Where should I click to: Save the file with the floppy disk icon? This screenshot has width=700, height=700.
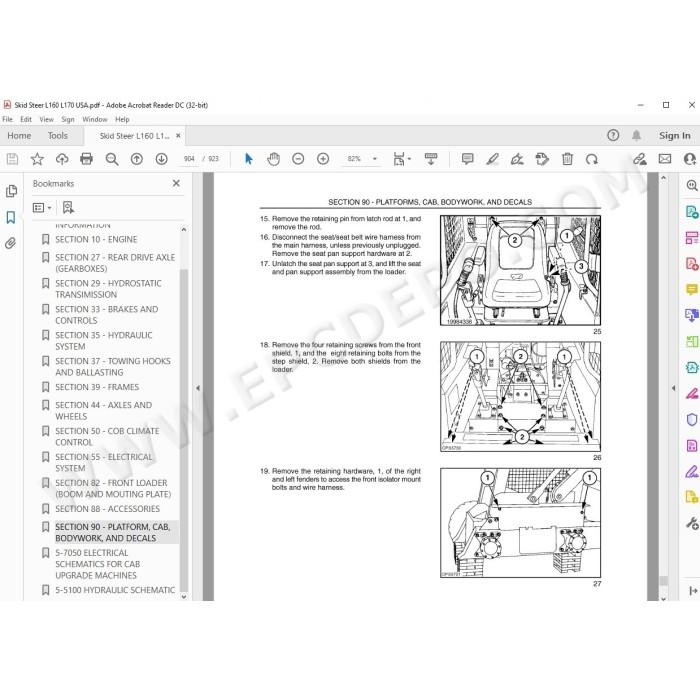[x=12, y=159]
